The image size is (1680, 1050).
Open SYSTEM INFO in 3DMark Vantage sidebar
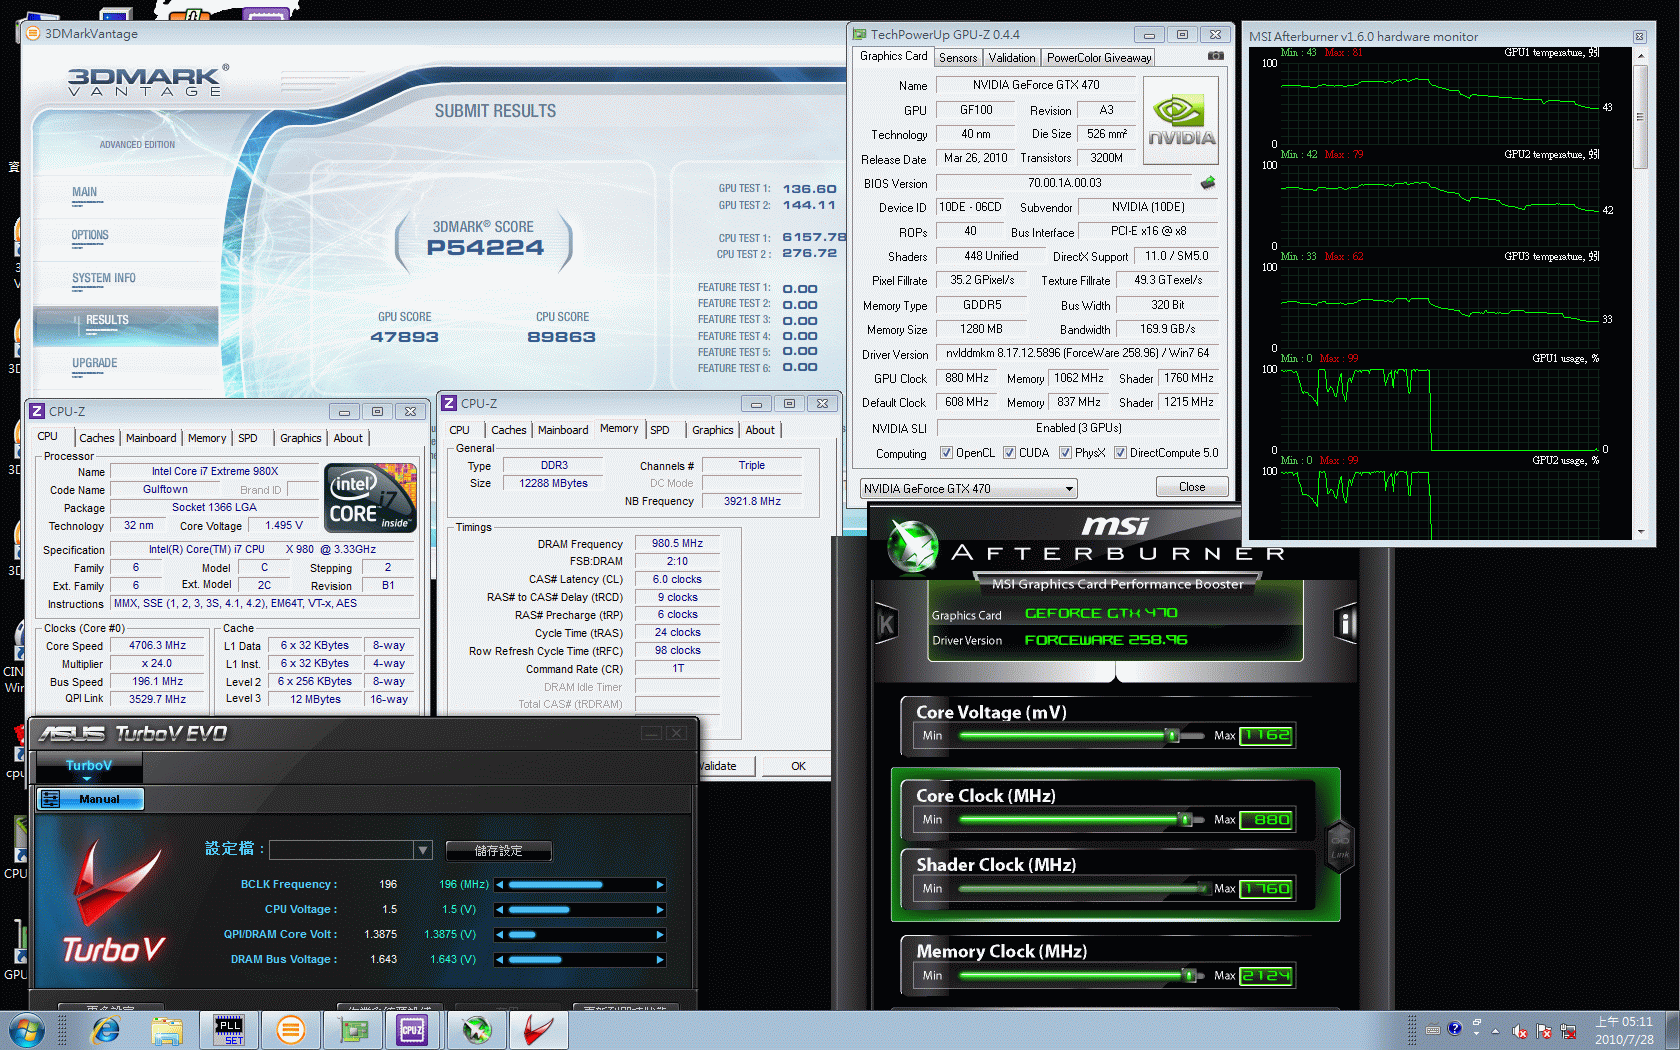(104, 279)
